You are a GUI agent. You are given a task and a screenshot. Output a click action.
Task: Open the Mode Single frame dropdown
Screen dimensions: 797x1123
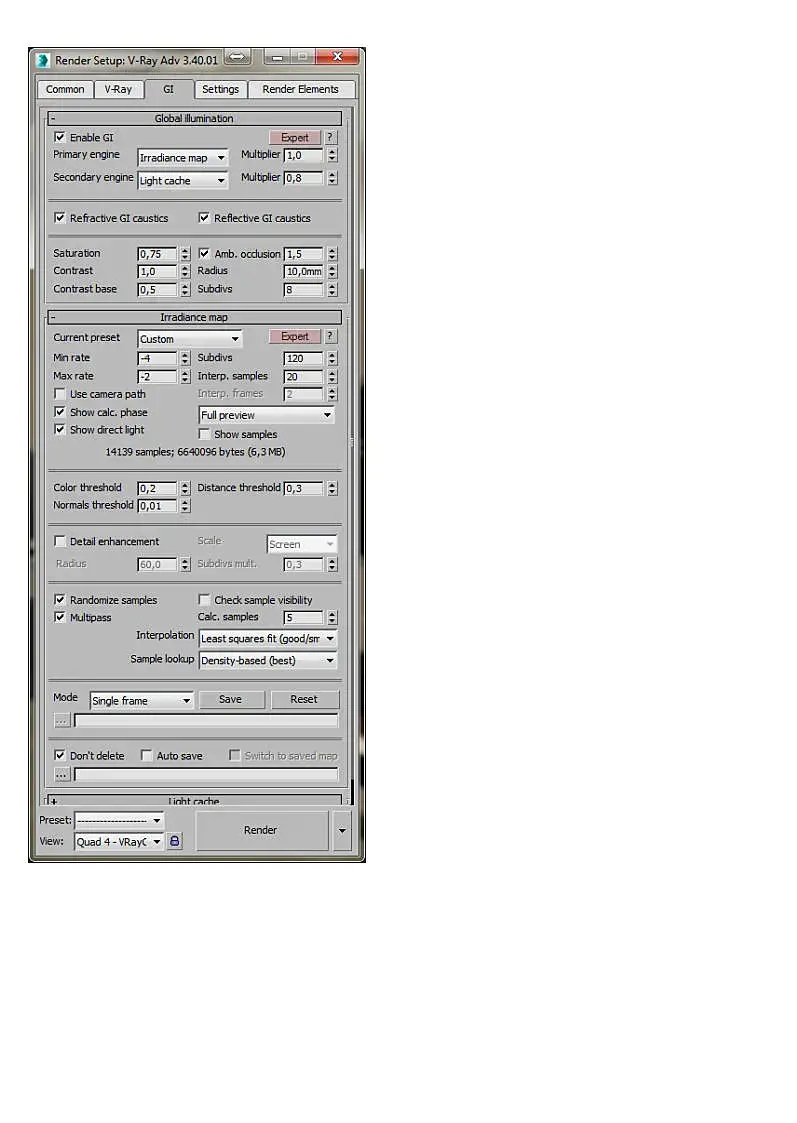coord(142,700)
